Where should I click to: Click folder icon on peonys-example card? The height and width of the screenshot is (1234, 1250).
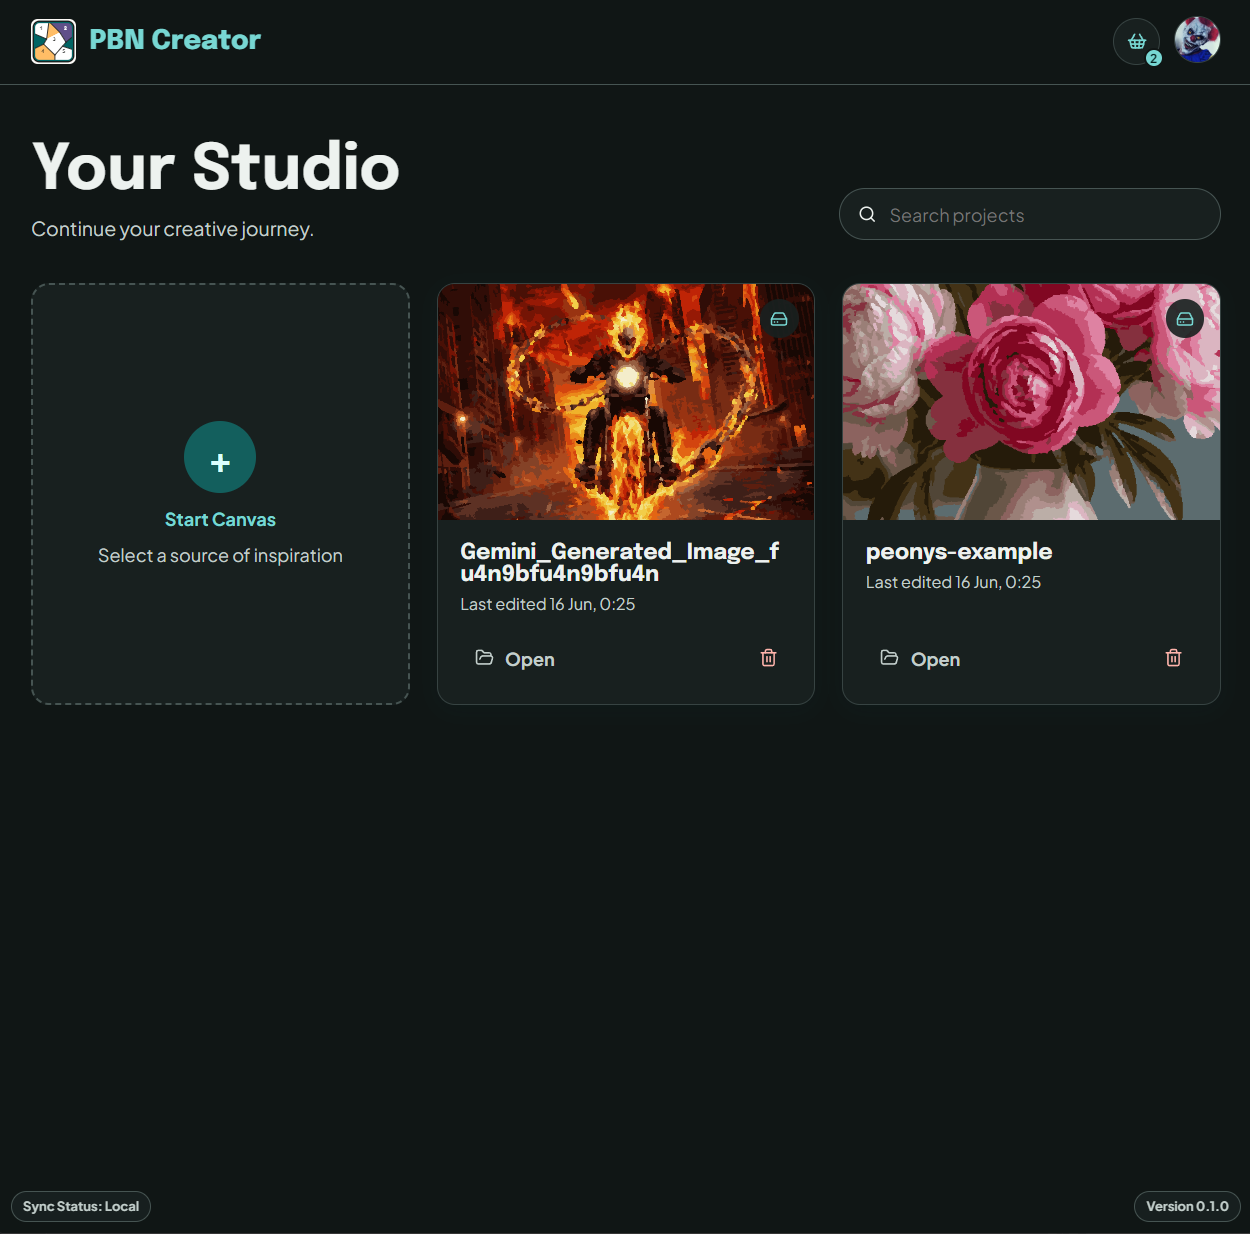click(x=889, y=658)
